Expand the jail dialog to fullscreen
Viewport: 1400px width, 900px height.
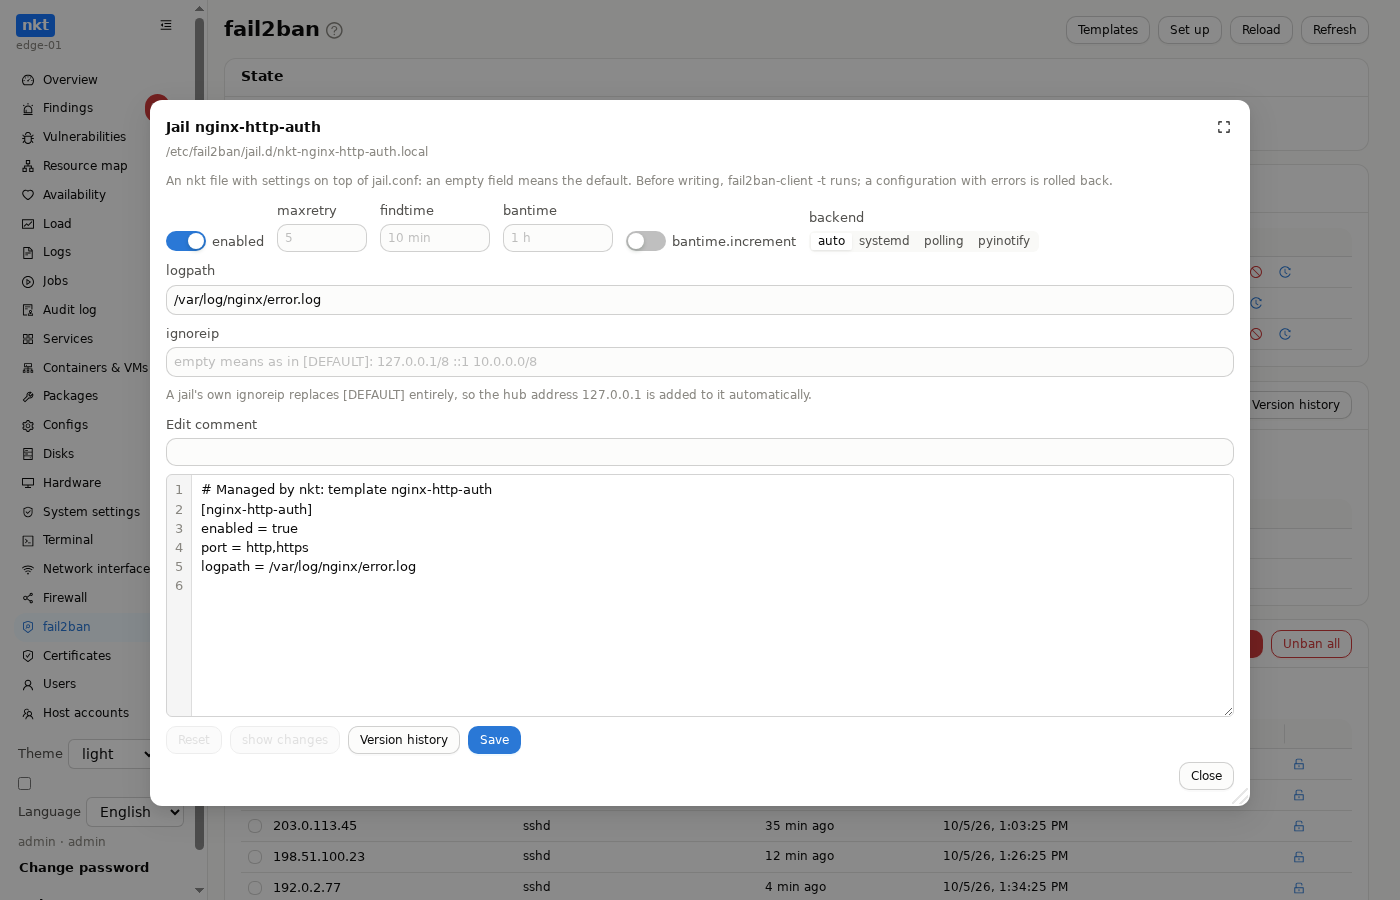[x=1224, y=127]
